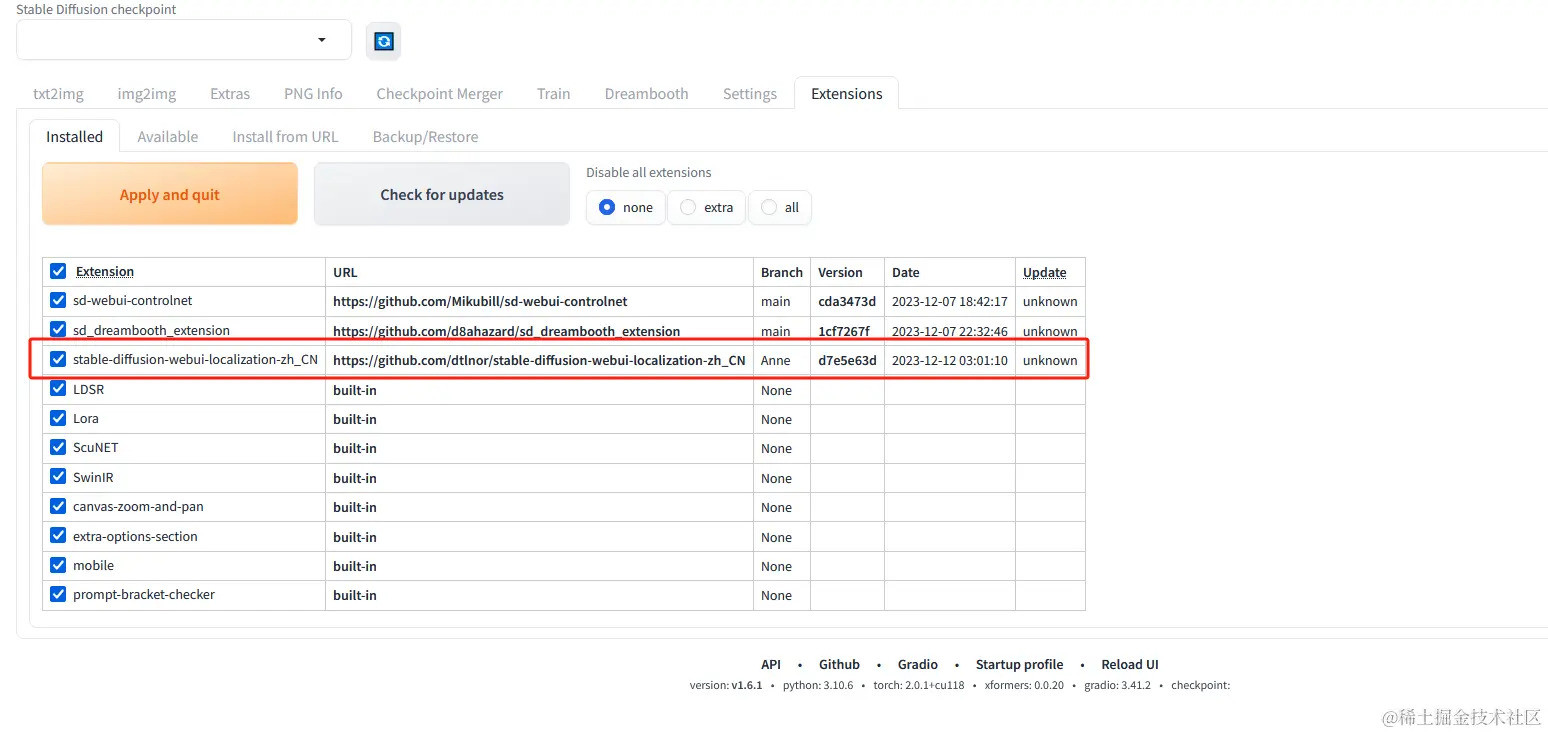Click the Branch column header

782,272
